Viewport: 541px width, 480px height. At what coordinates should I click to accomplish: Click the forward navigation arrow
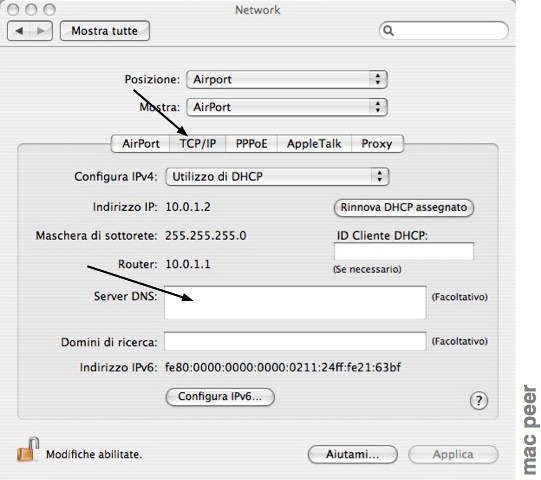(41, 31)
